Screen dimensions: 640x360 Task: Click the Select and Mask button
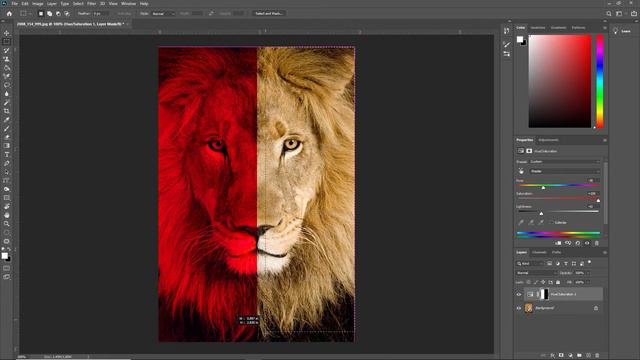pos(268,13)
